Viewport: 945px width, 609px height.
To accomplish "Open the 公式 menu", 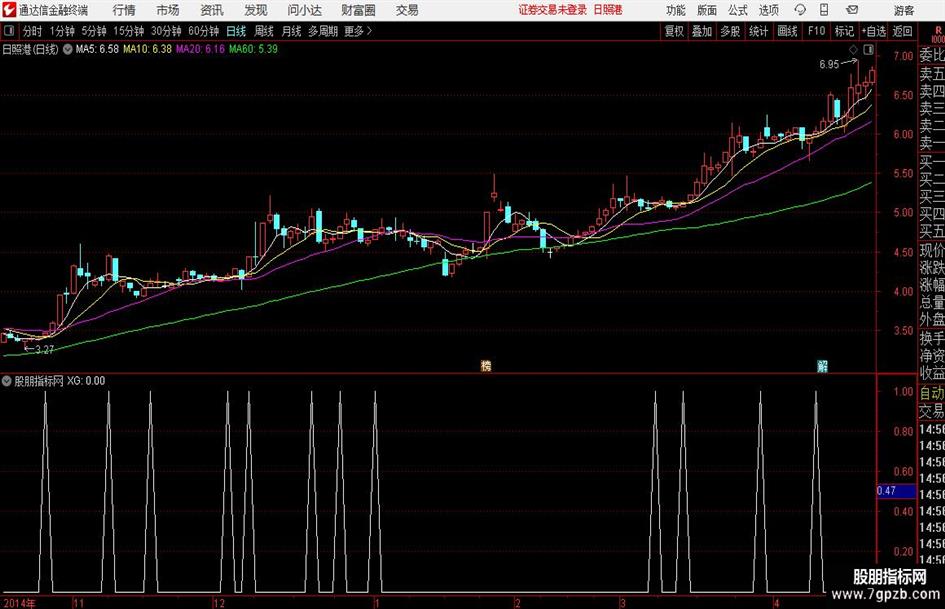I will (x=738, y=10).
